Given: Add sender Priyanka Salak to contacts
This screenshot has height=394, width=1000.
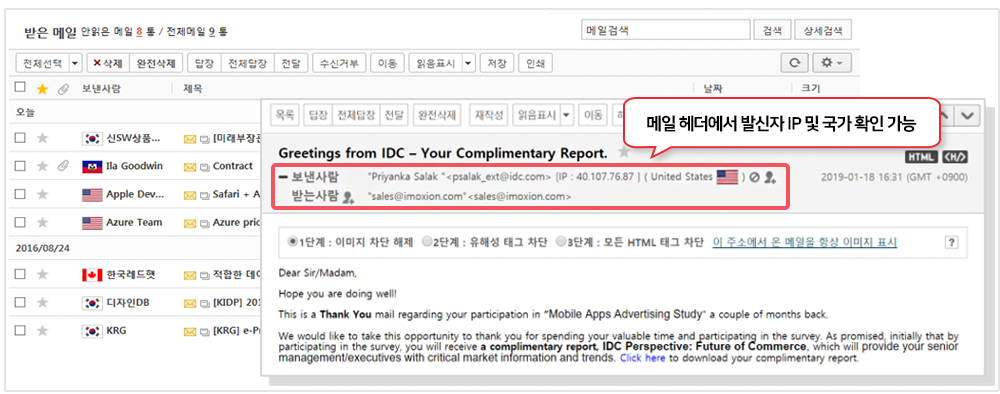Looking at the screenshot, I should click(770, 178).
